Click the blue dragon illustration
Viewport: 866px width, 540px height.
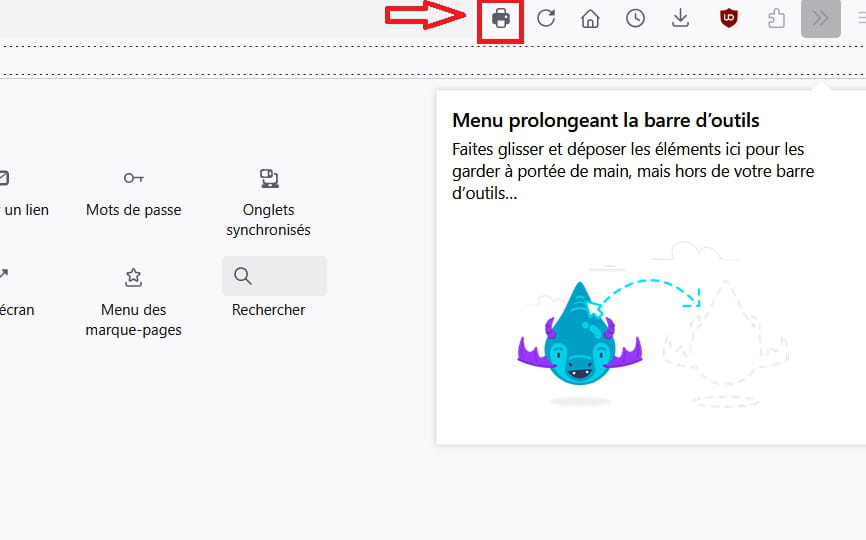point(580,340)
